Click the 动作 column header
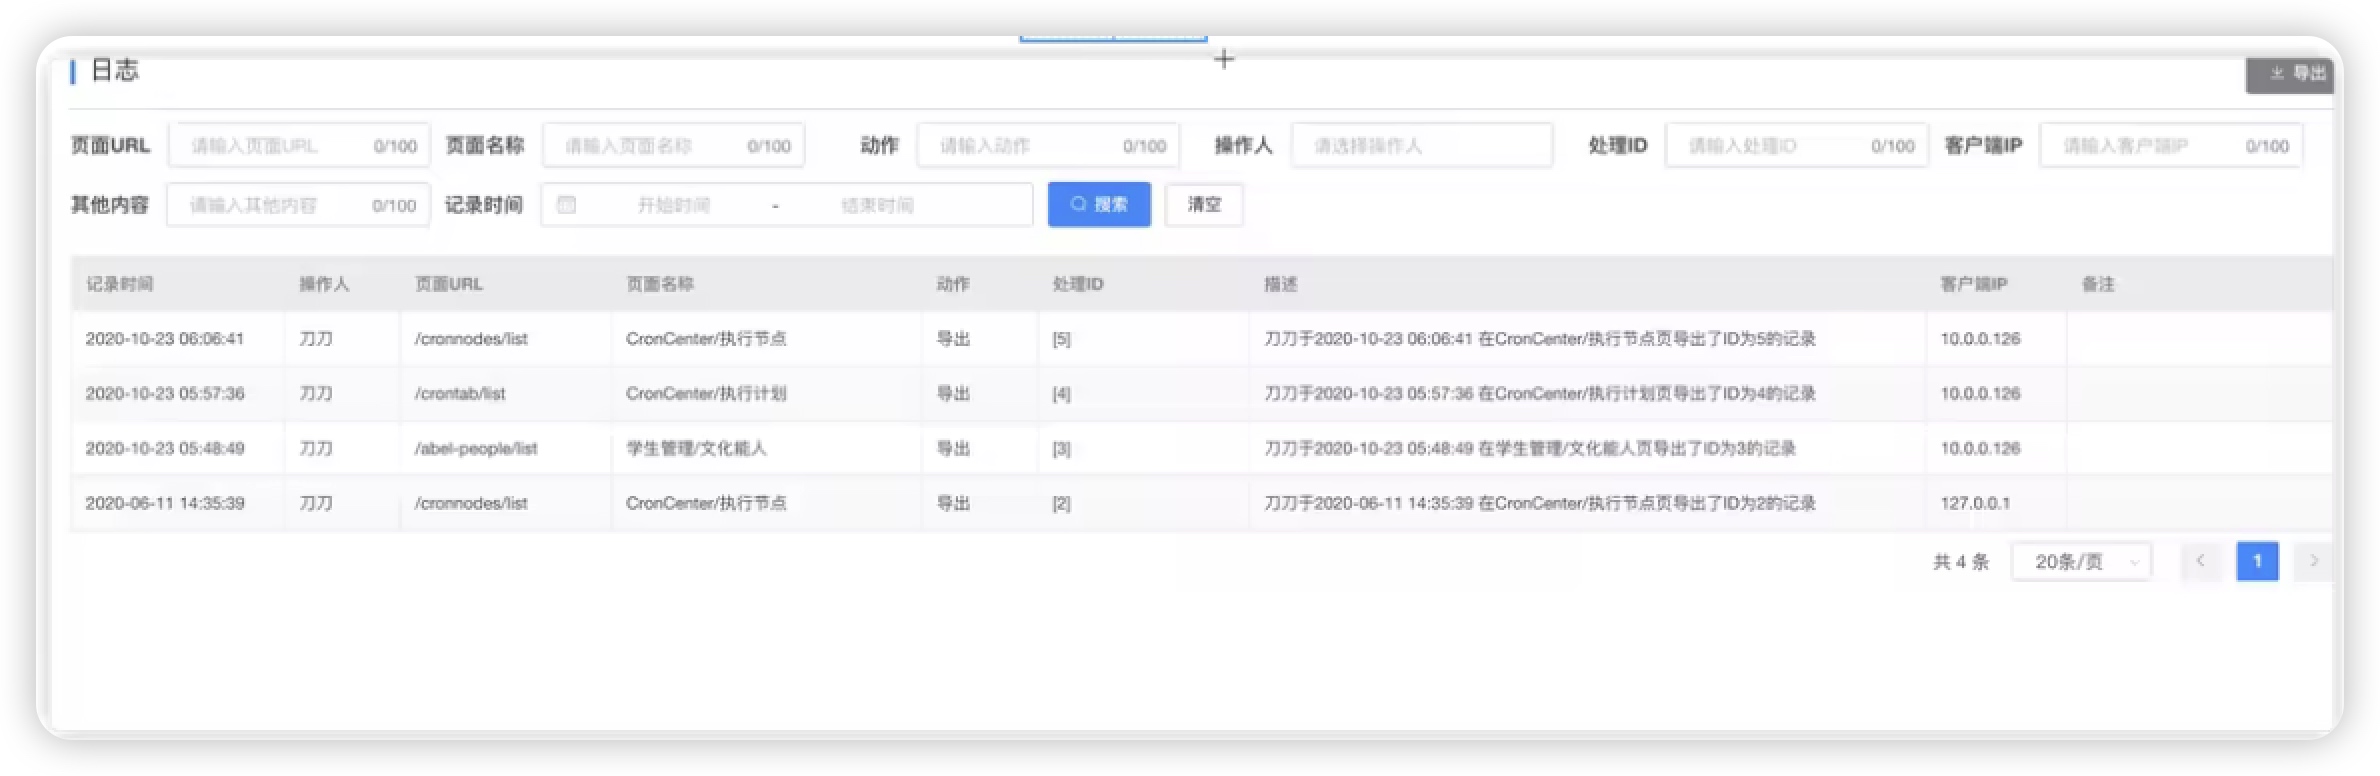 [953, 284]
